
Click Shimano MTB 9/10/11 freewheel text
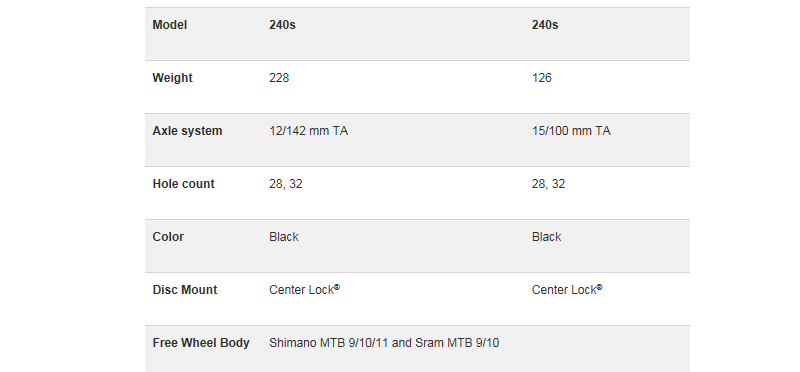(384, 343)
